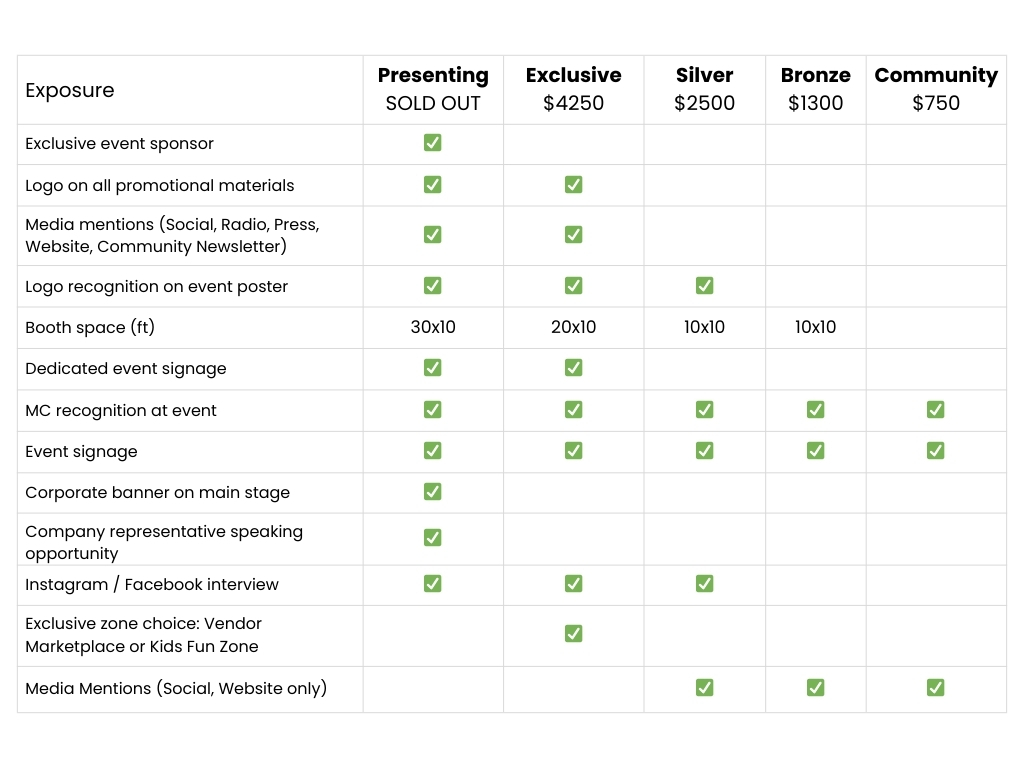Click Community checkmark for Media Mentions (Social, Website only)

[935, 688]
